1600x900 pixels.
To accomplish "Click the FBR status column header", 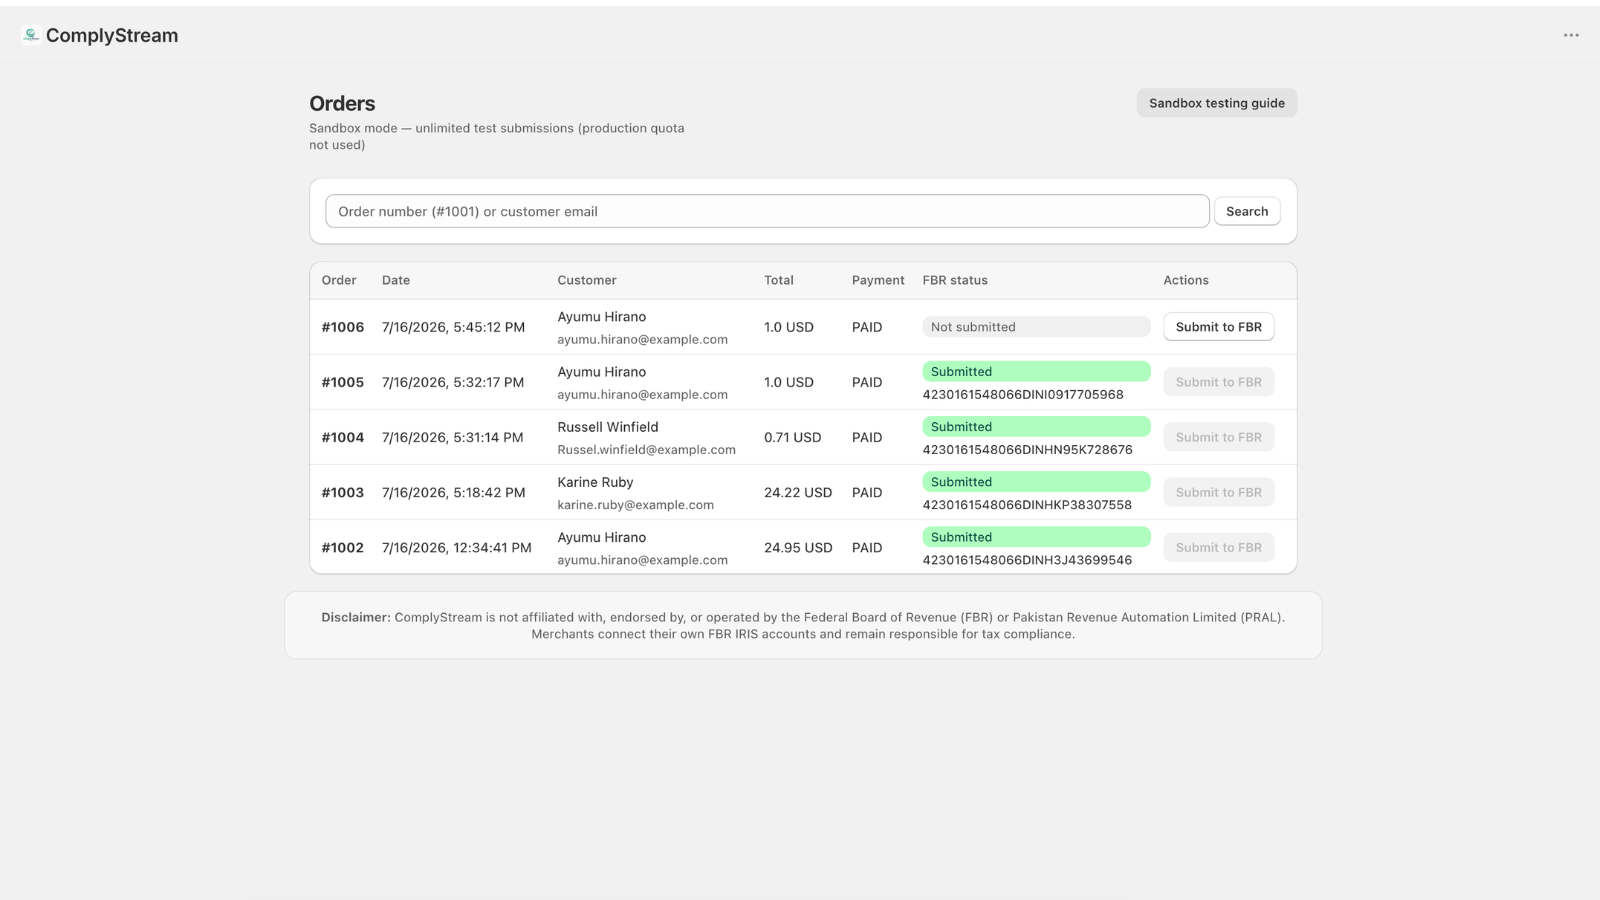I will pos(955,280).
